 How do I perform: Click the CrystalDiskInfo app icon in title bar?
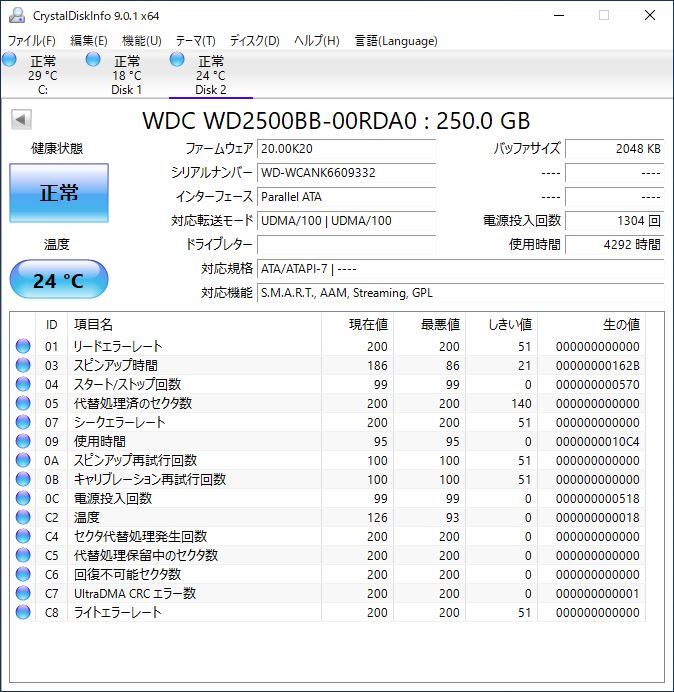click(17, 15)
